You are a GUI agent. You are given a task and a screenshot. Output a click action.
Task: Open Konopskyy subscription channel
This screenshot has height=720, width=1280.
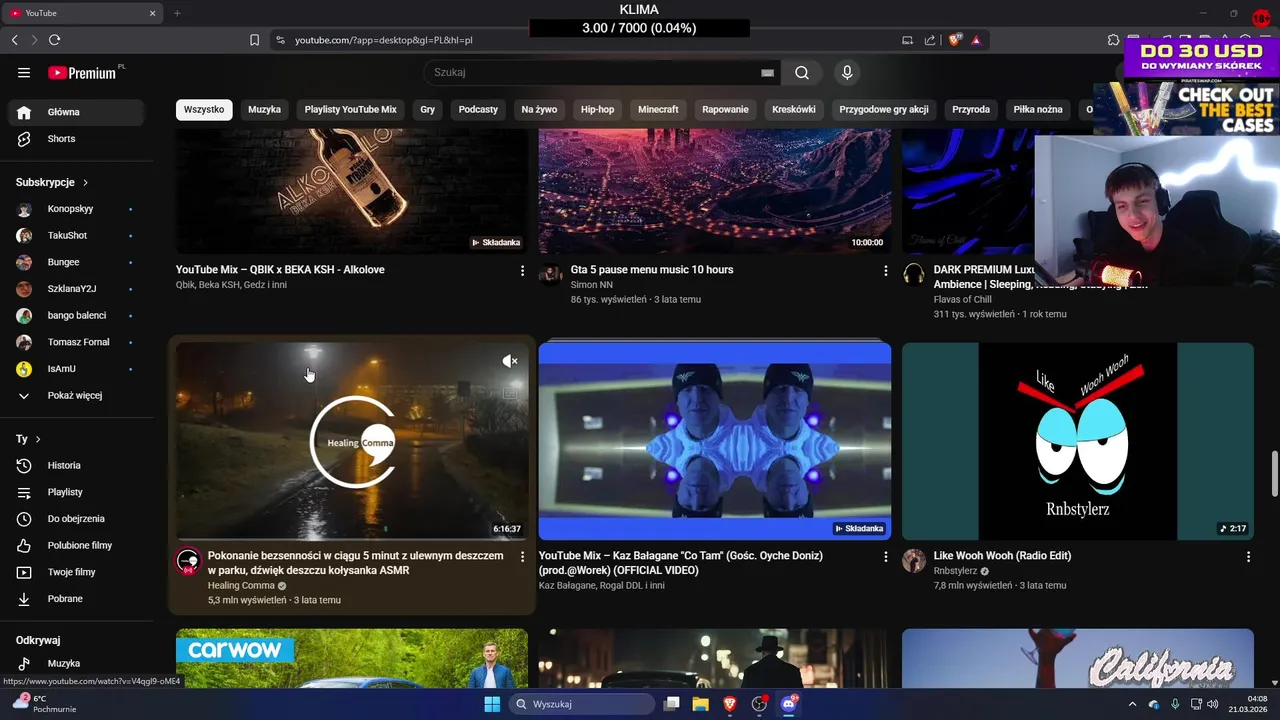click(77, 209)
